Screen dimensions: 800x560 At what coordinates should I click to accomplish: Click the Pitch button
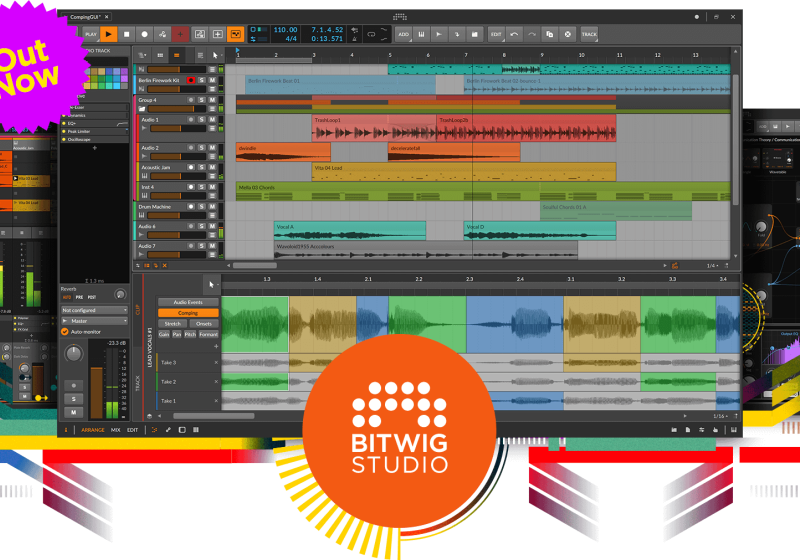tap(190, 334)
